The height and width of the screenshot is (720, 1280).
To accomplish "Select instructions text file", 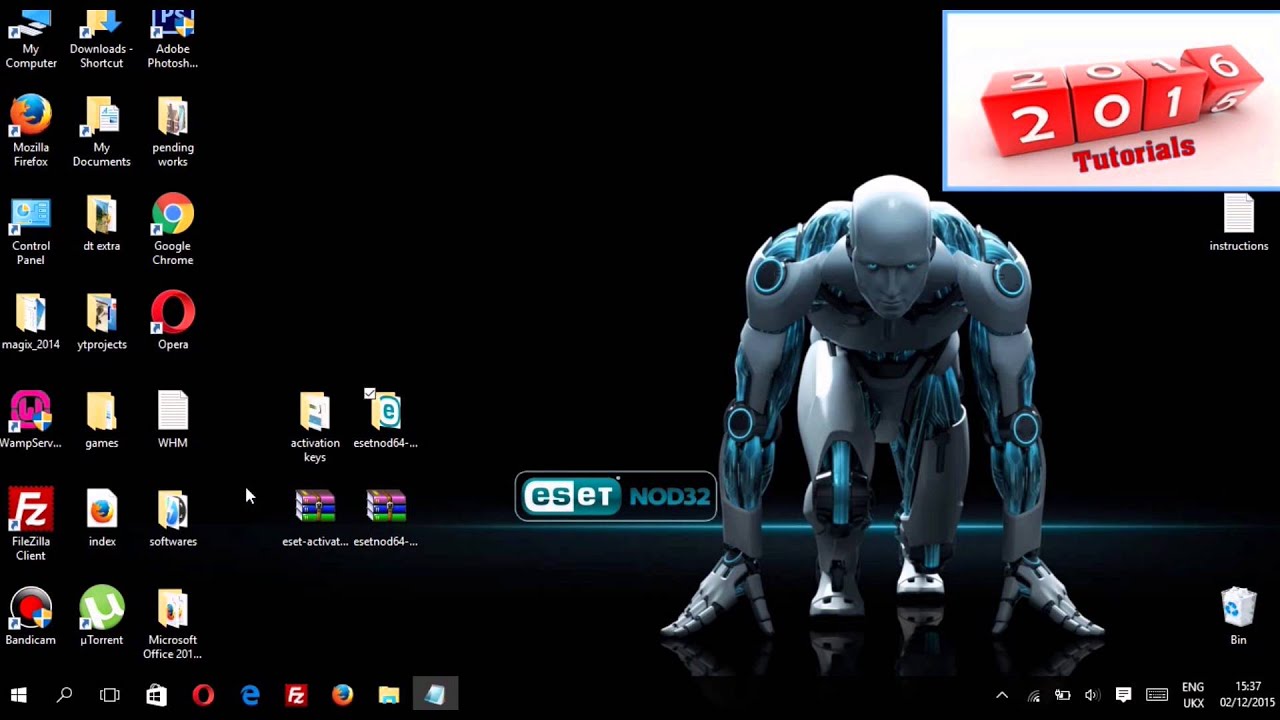I will [x=1239, y=223].
